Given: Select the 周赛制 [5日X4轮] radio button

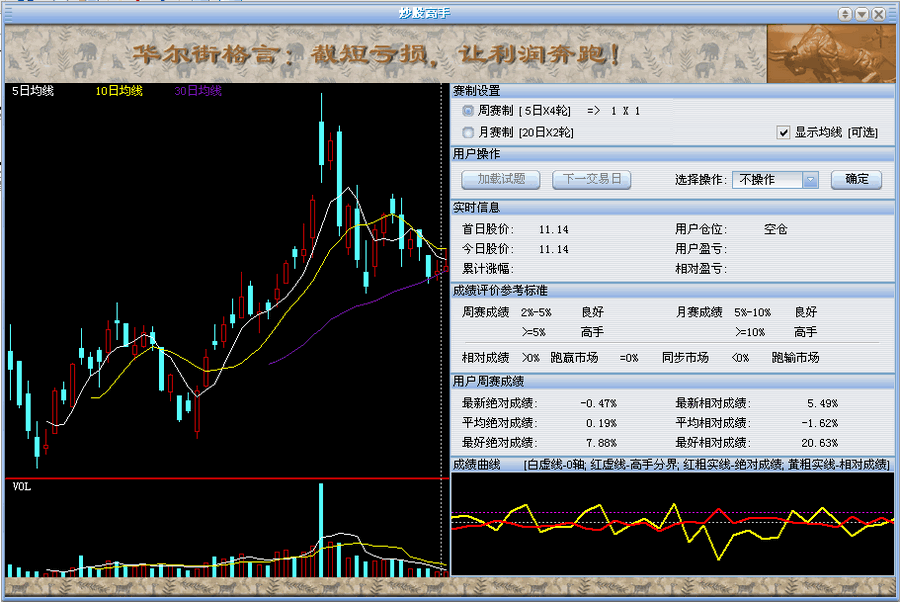Looking at the screenshot, I should coord(466,110).
